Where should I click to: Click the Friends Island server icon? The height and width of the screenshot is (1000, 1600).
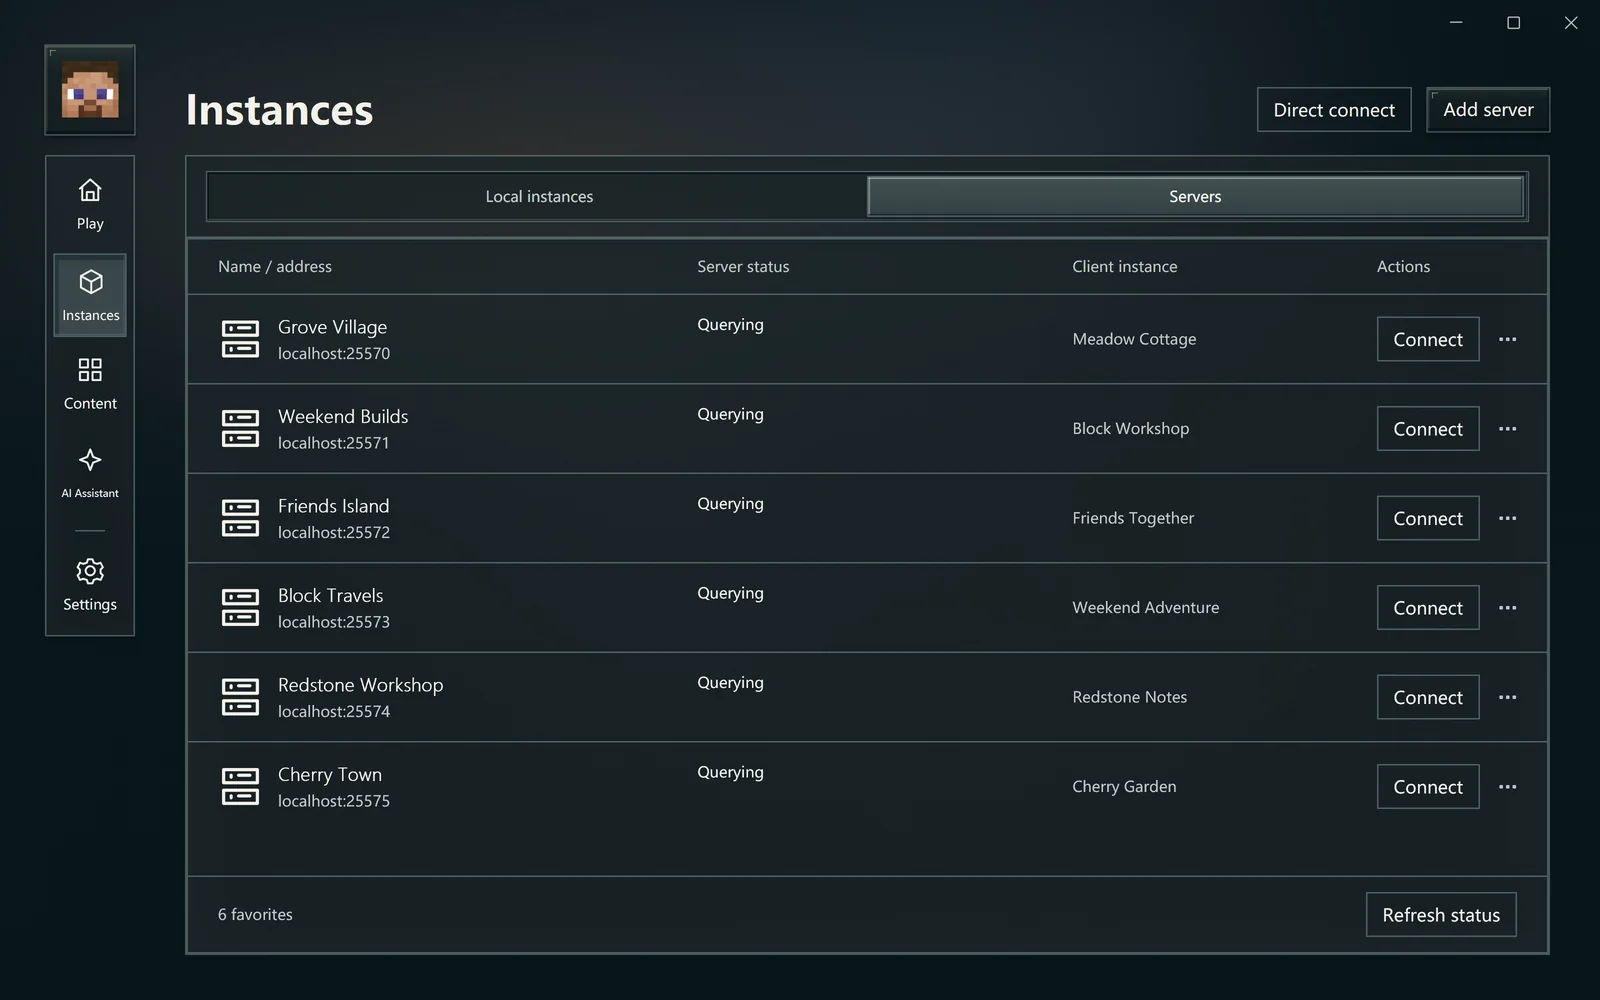pyautogui.click(x=240, y=518)
